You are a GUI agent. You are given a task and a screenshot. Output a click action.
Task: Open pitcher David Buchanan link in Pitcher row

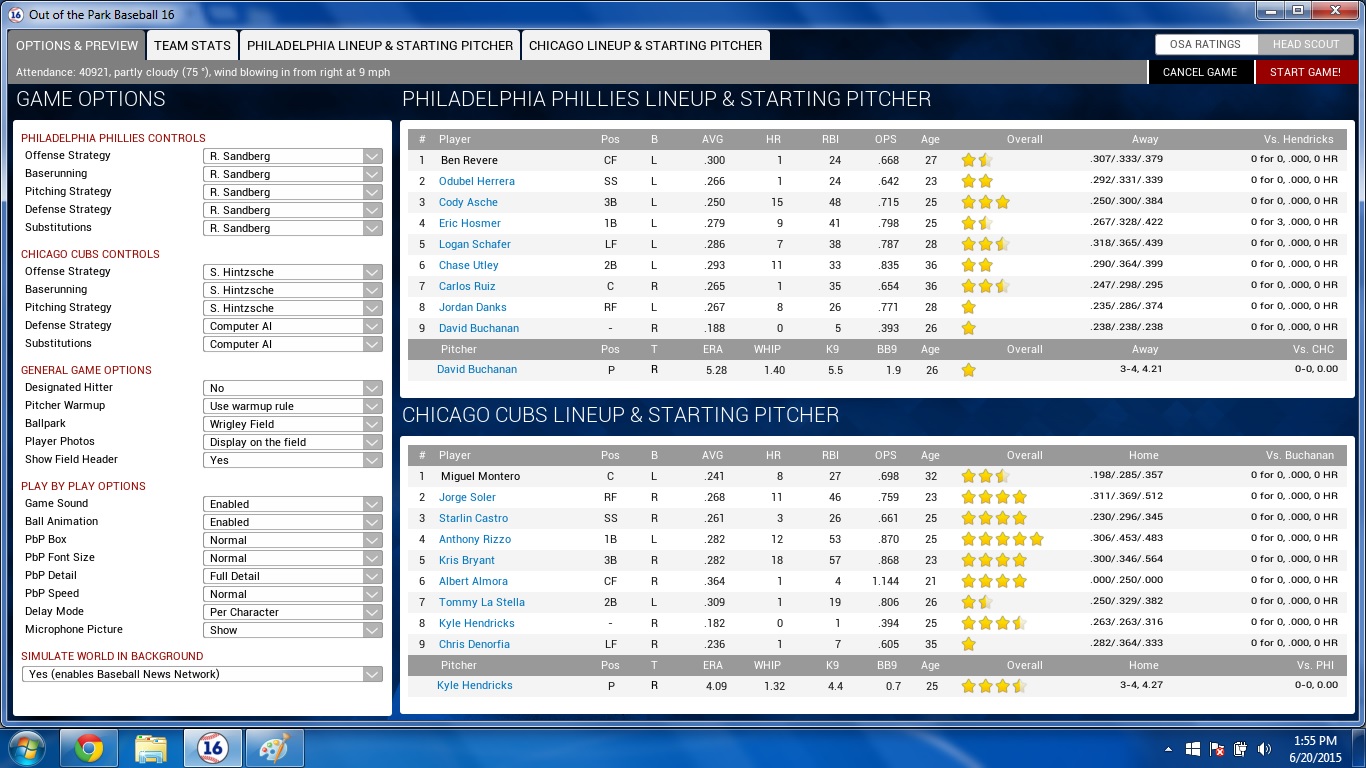(x=477, y=369)
